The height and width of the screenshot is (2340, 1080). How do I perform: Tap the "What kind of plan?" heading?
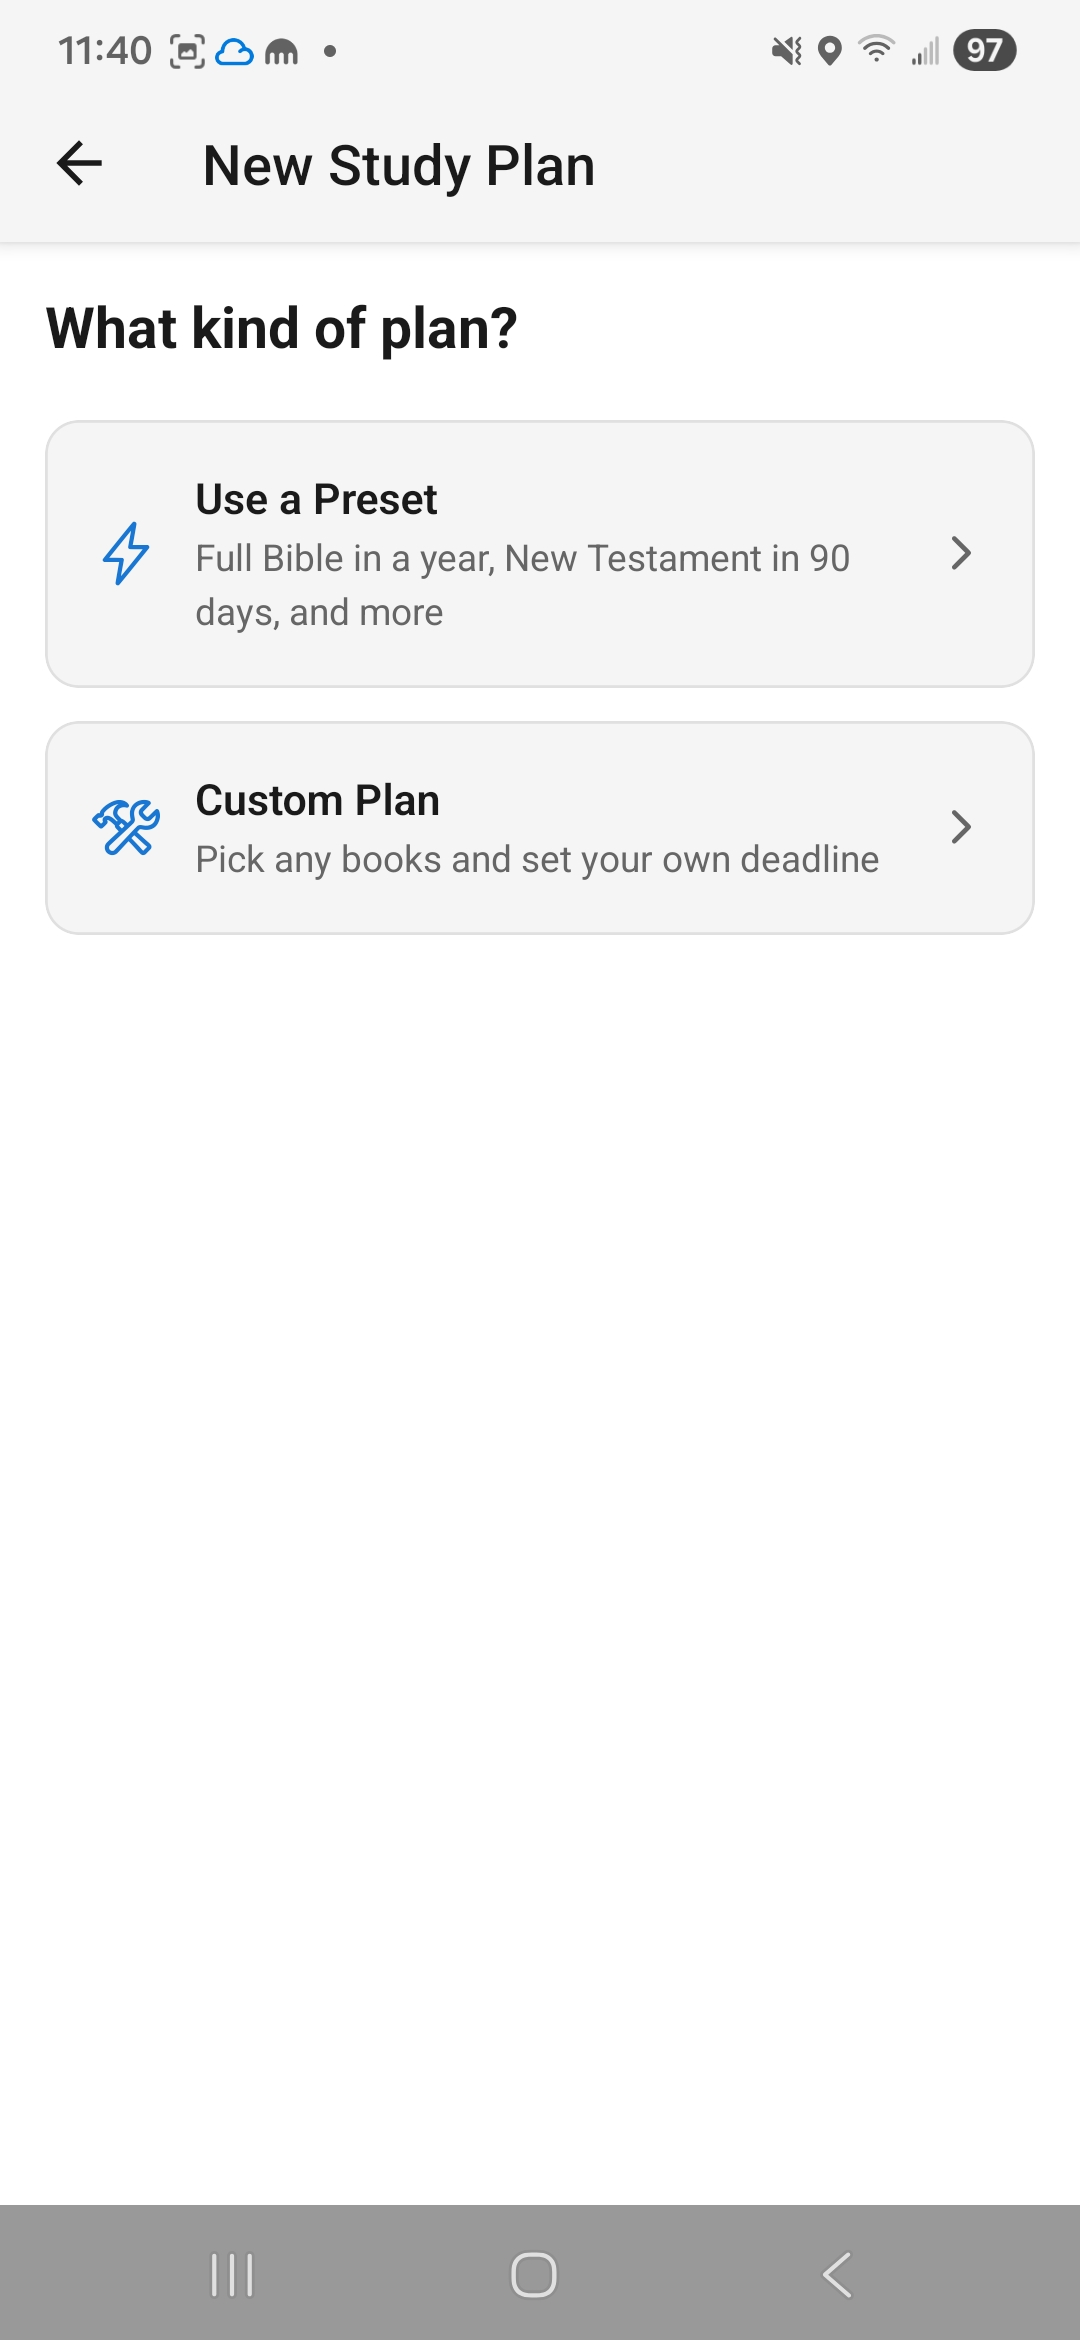(282, 328)
